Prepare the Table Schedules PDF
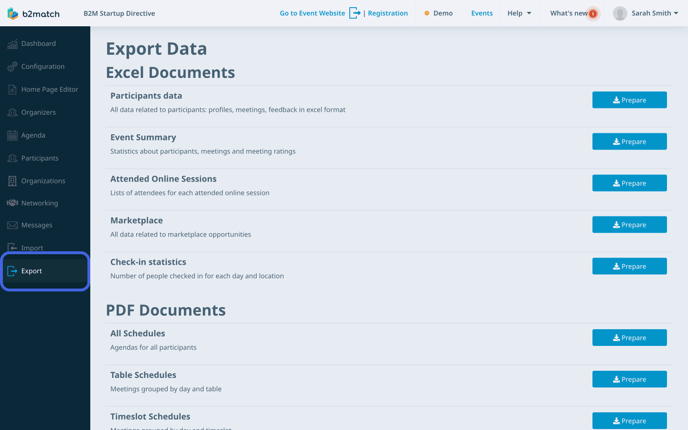Image resolution: width=688 pixels, height=430 pixels. coord(629,379)
